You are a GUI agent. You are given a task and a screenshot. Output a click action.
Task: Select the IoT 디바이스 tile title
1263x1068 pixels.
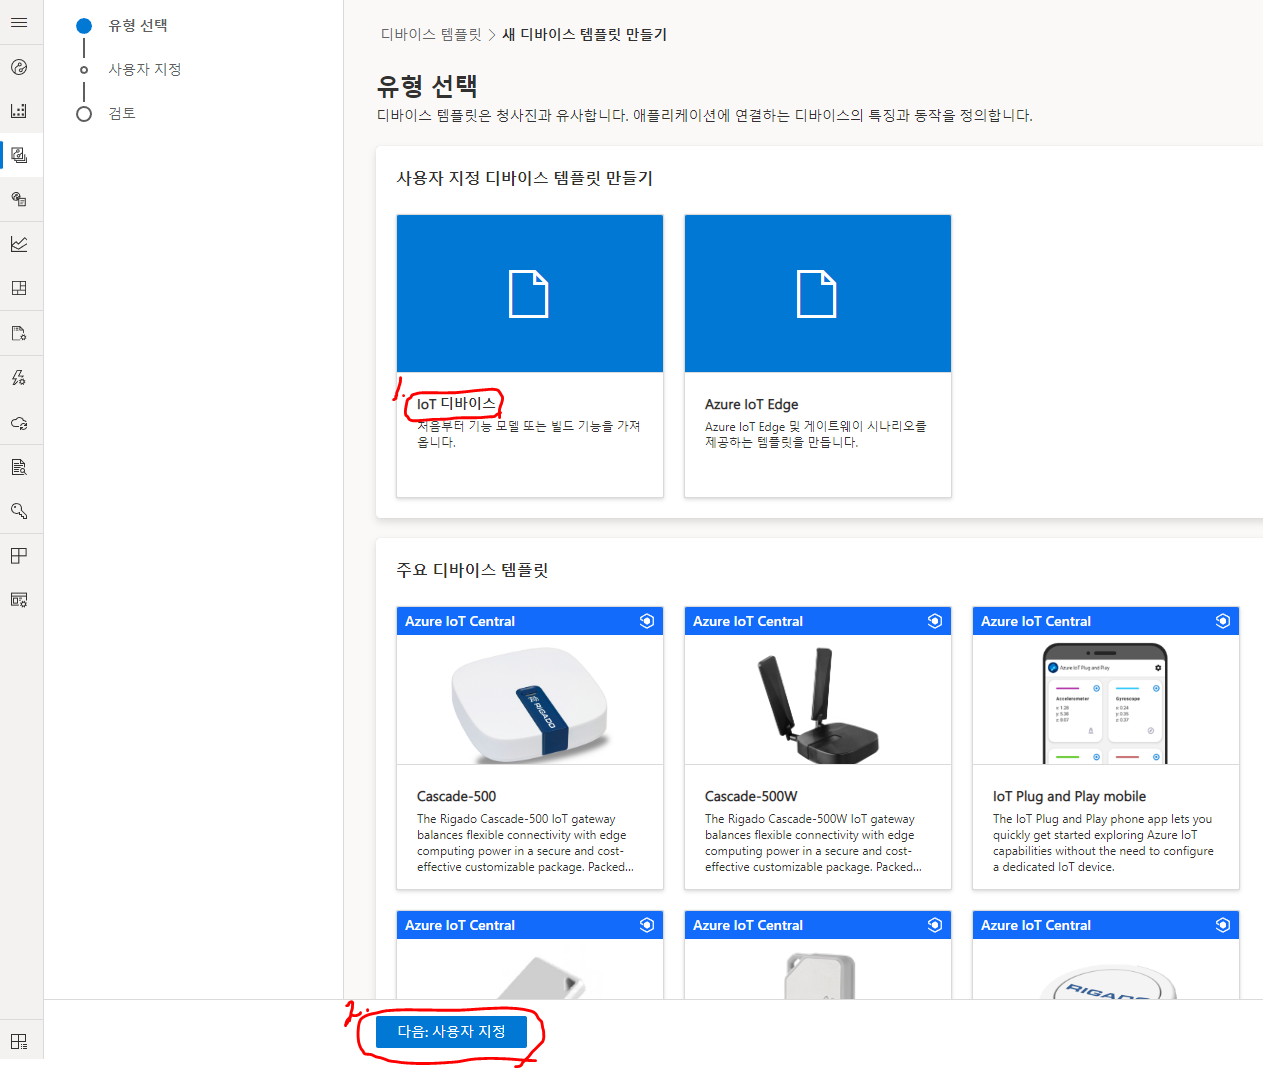pyautogui.click(x=456, y=404)
